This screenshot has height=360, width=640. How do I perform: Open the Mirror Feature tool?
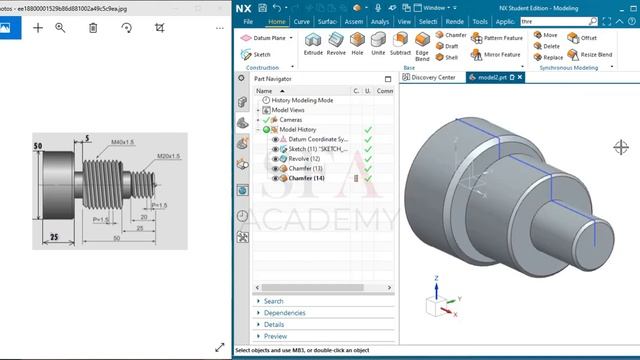pyautogui.click(x=495, y=54)
